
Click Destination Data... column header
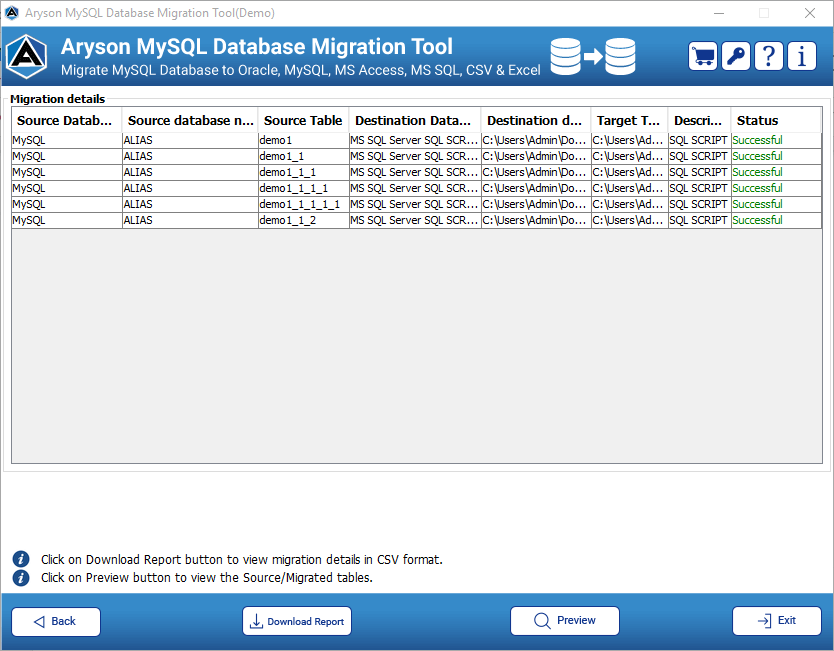(x=414, y=120)
